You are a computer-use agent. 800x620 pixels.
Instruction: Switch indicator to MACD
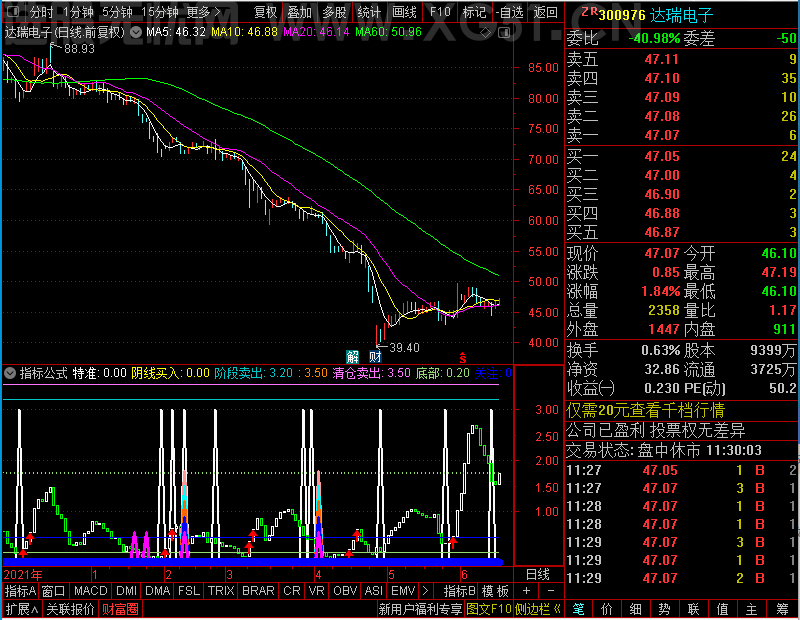[x=90, y=591]
